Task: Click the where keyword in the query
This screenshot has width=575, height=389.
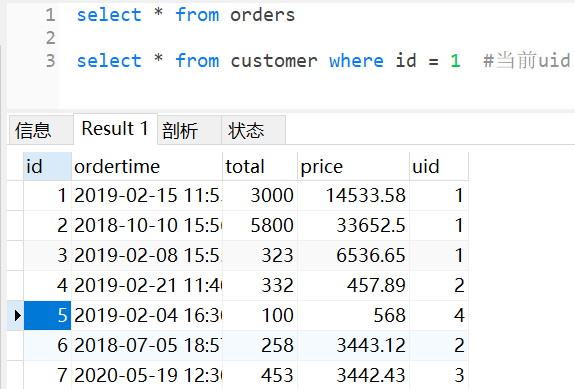Action: click(356, 61)
